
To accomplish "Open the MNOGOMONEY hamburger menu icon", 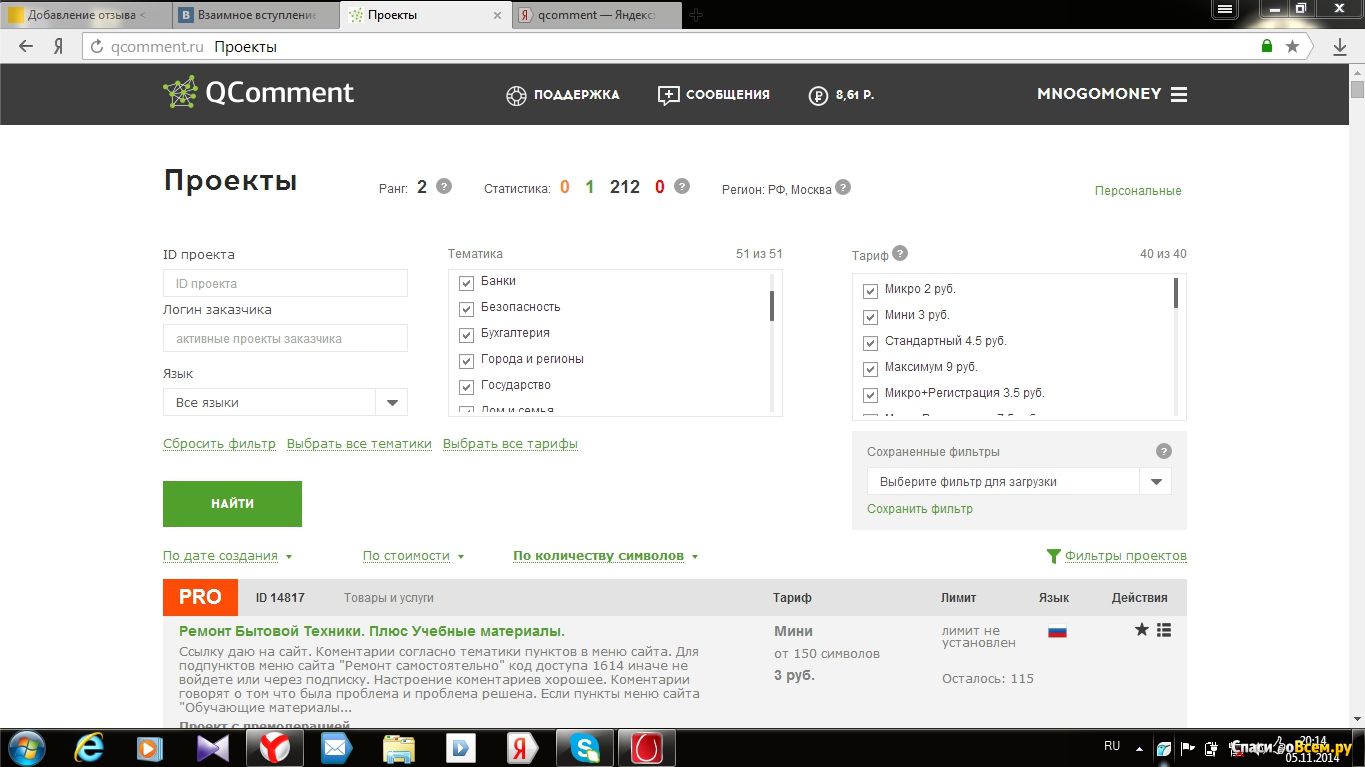I will tap(1179, 94).
